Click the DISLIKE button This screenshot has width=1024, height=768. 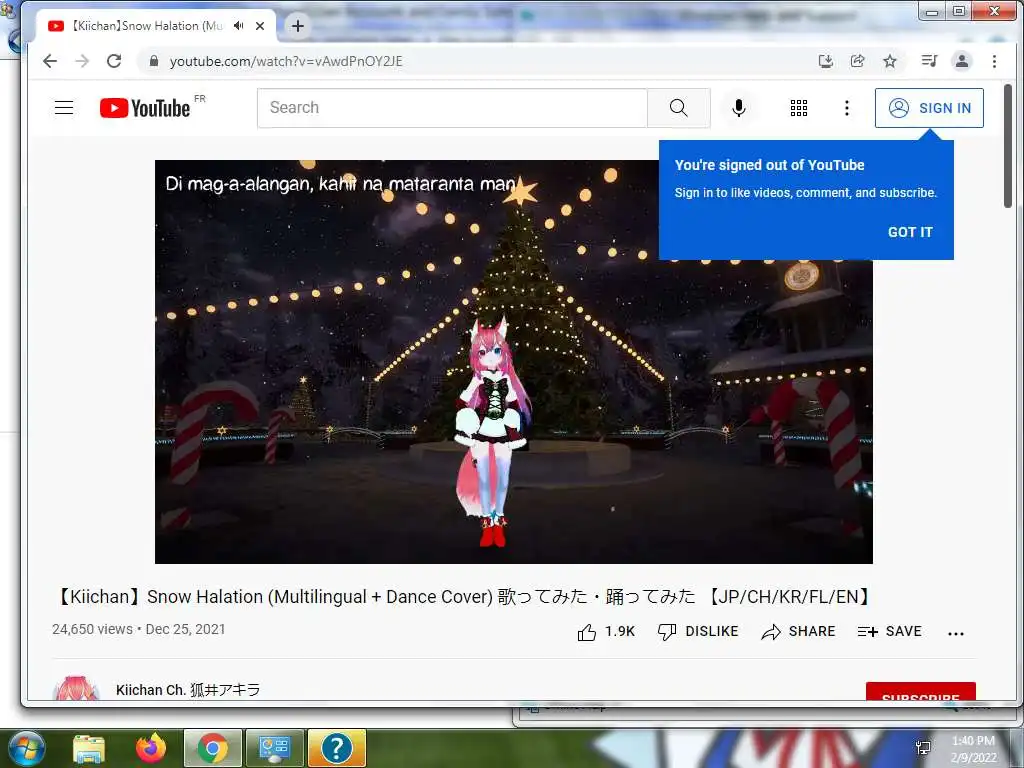[x=697, y=632]
